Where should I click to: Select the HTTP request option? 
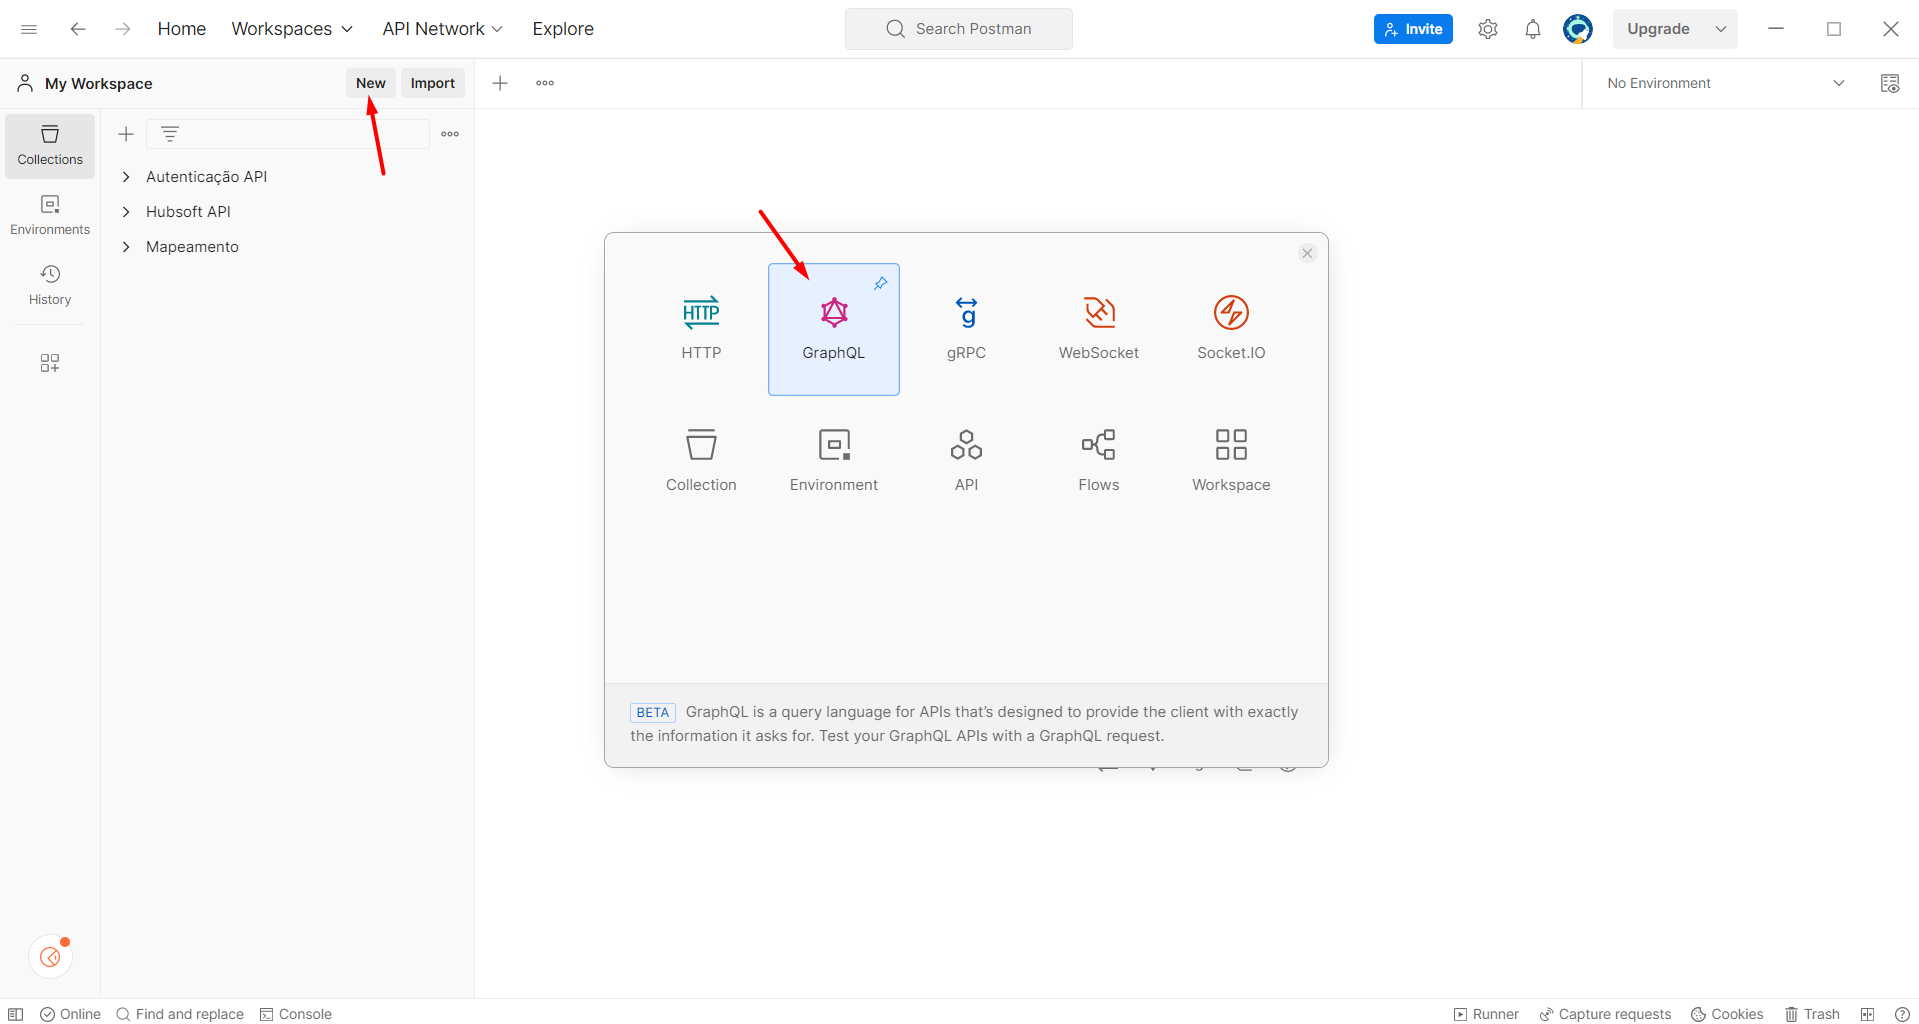(x=701, y=329)
